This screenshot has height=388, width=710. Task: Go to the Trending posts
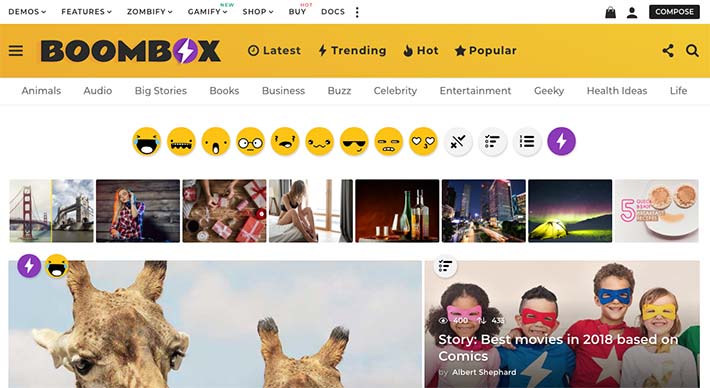[352, 51]
